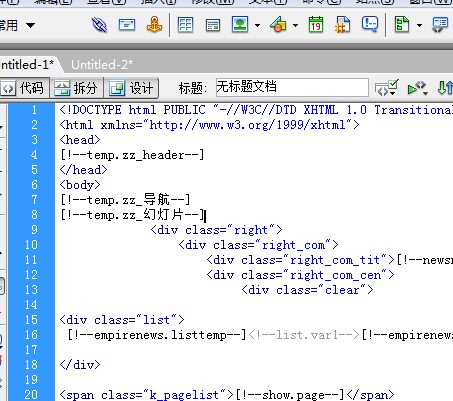Click the Templates insert icon
Screen dimensions: 453x401
click(402, 25)
